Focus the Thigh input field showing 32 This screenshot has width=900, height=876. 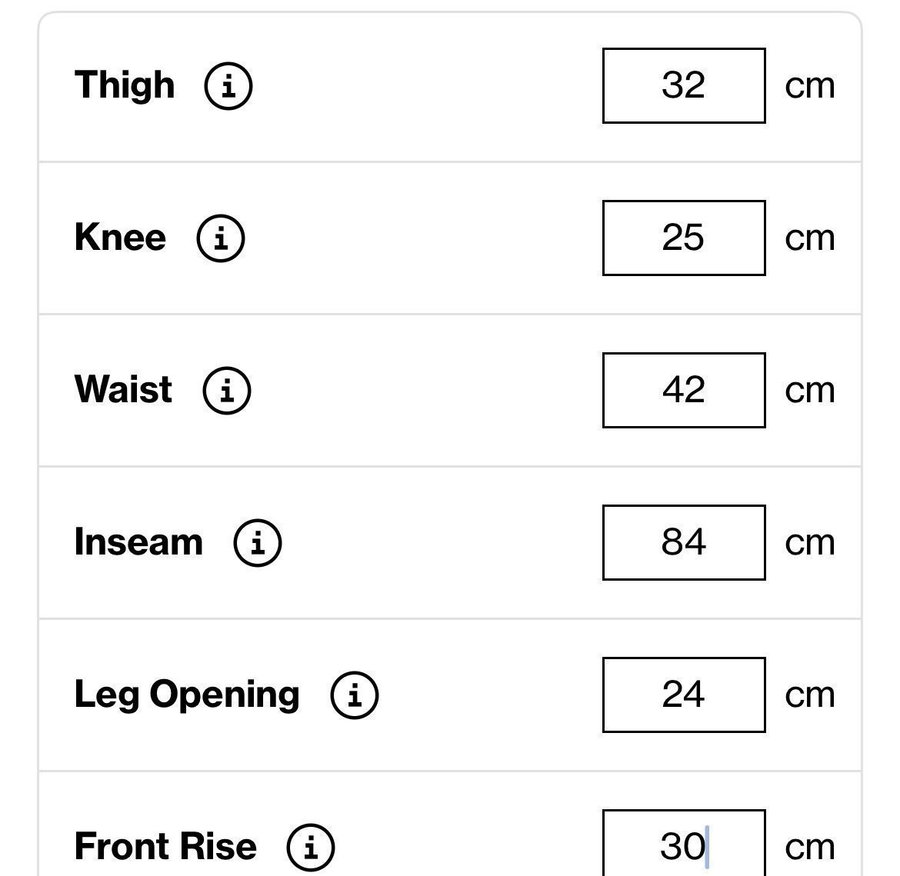pyautogui.click(x=684, y=86)
